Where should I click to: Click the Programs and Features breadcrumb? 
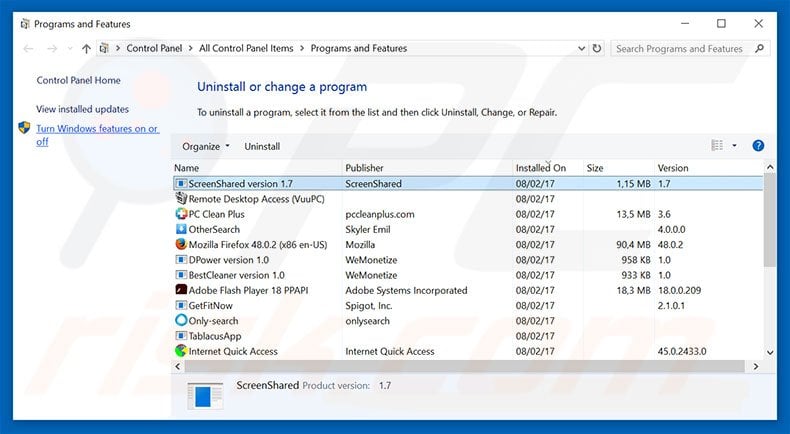point(359,48)
